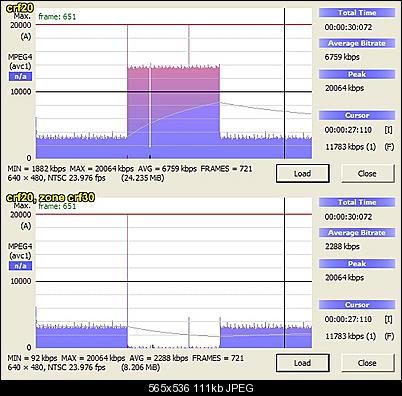Click the (24.235 MB) file size text
This screenshot has width=402, height=396.
(143, 178)
